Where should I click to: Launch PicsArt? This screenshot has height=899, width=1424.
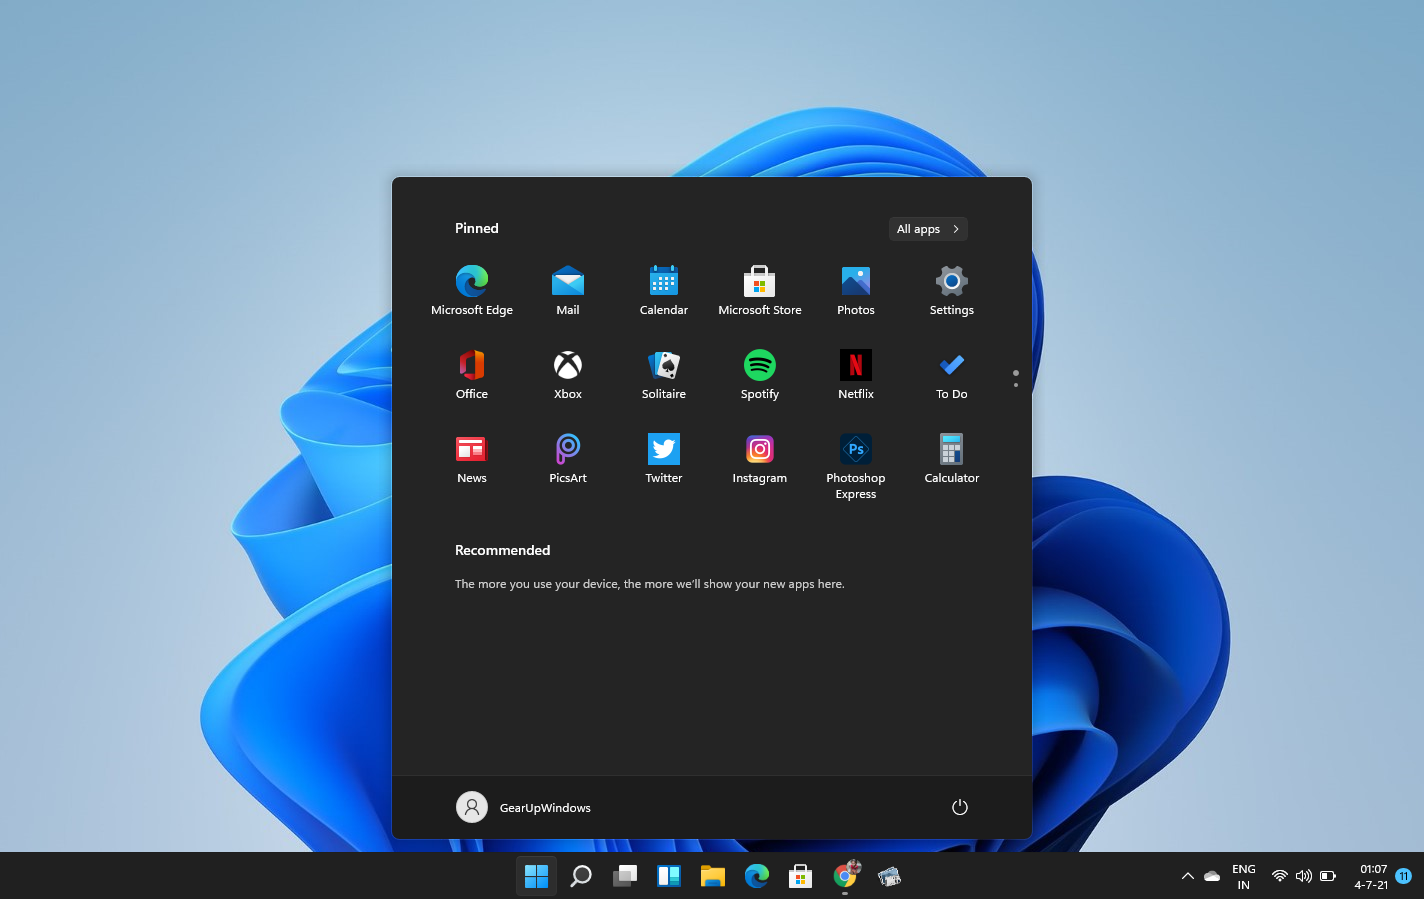[x=568, y=459]
